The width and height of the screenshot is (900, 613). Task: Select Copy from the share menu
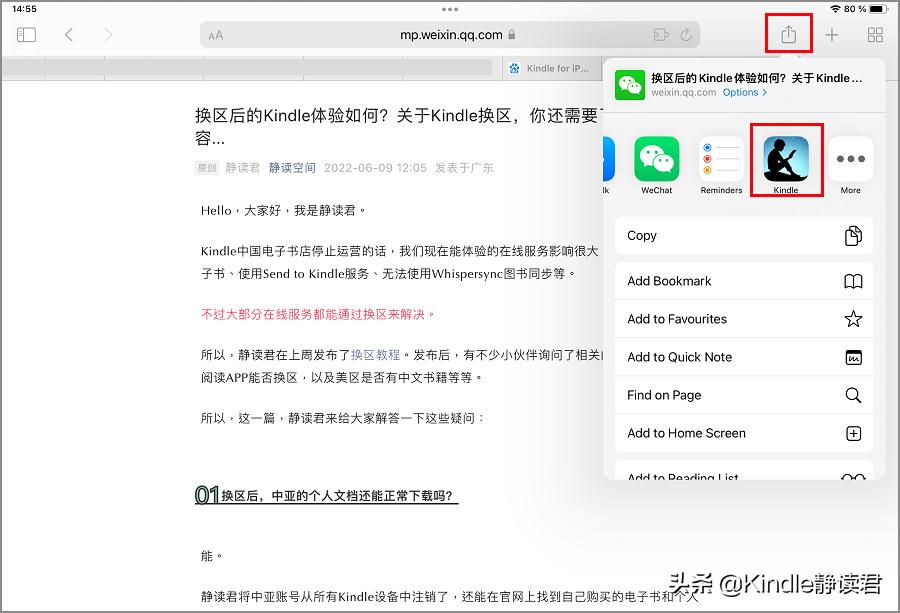[744, 235]
